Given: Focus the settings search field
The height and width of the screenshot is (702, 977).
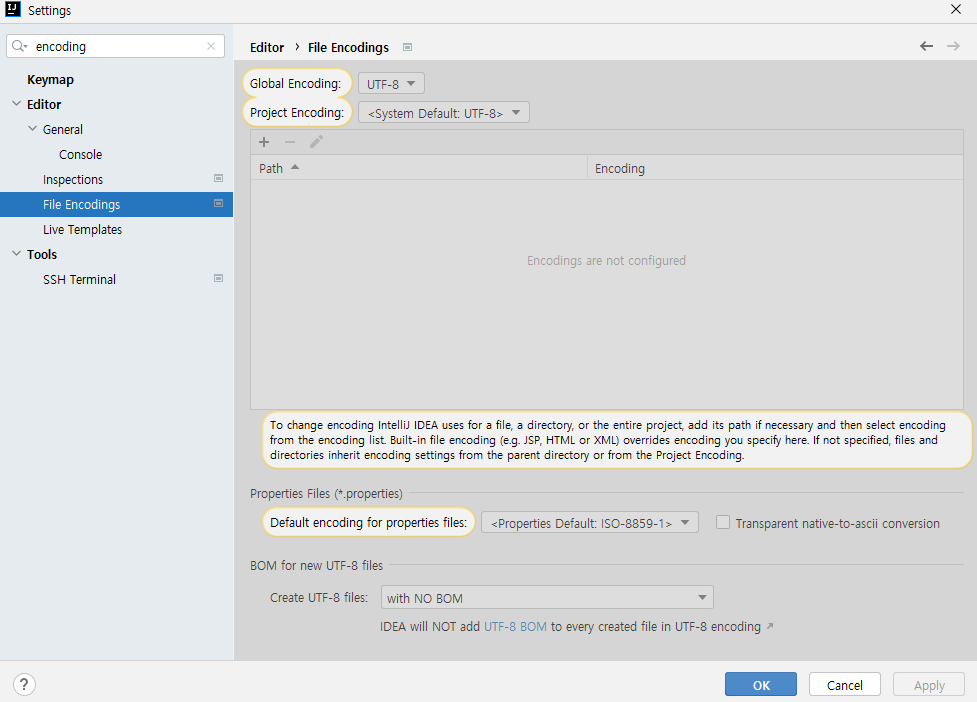Looking at the screenshot, I should 115,46.
